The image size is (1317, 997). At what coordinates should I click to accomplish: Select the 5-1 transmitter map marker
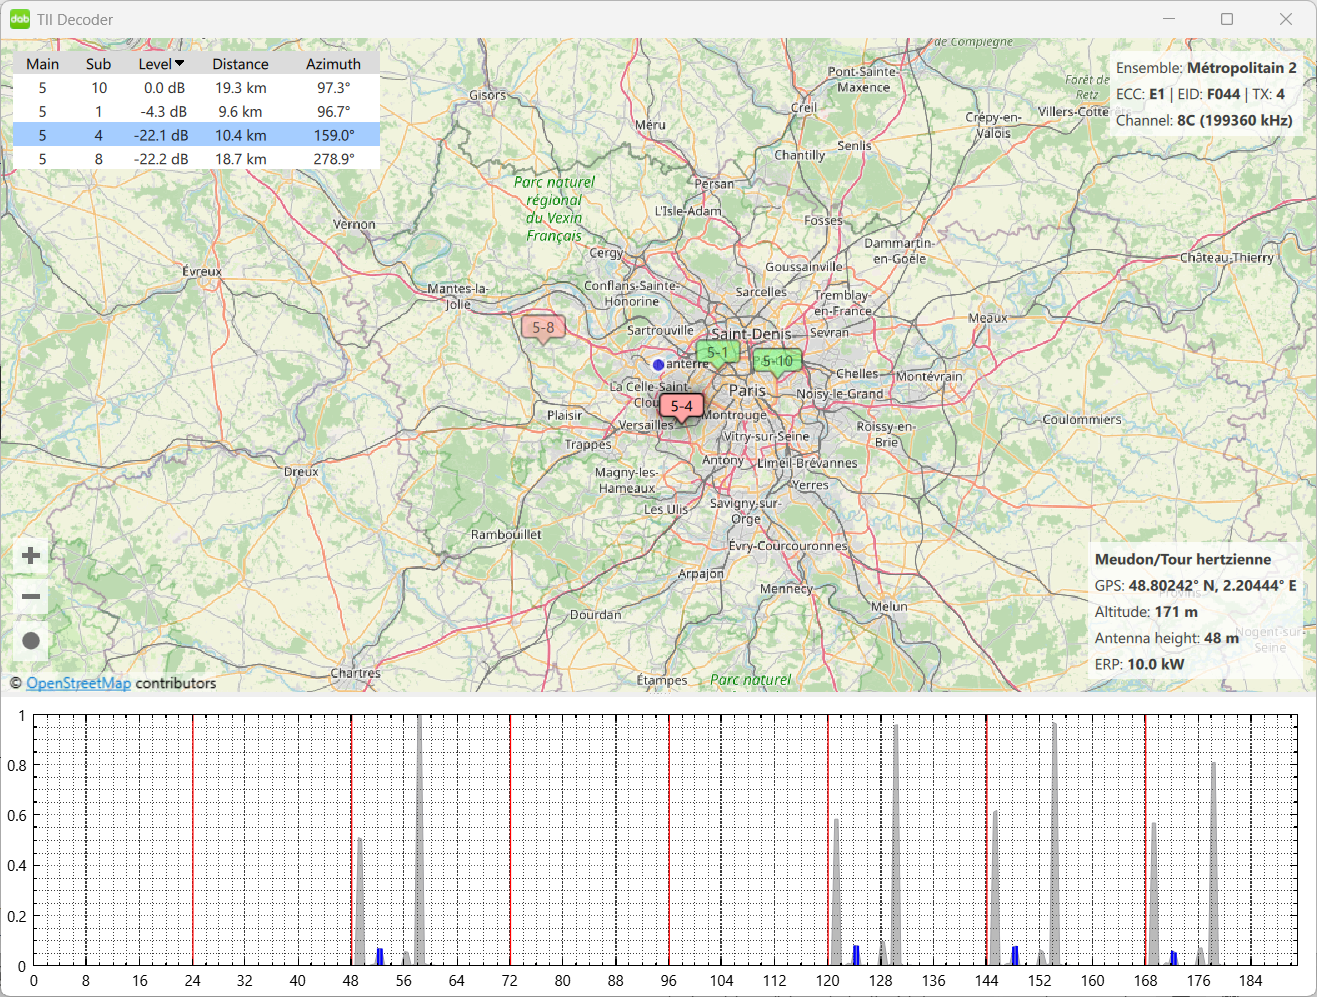718,352
